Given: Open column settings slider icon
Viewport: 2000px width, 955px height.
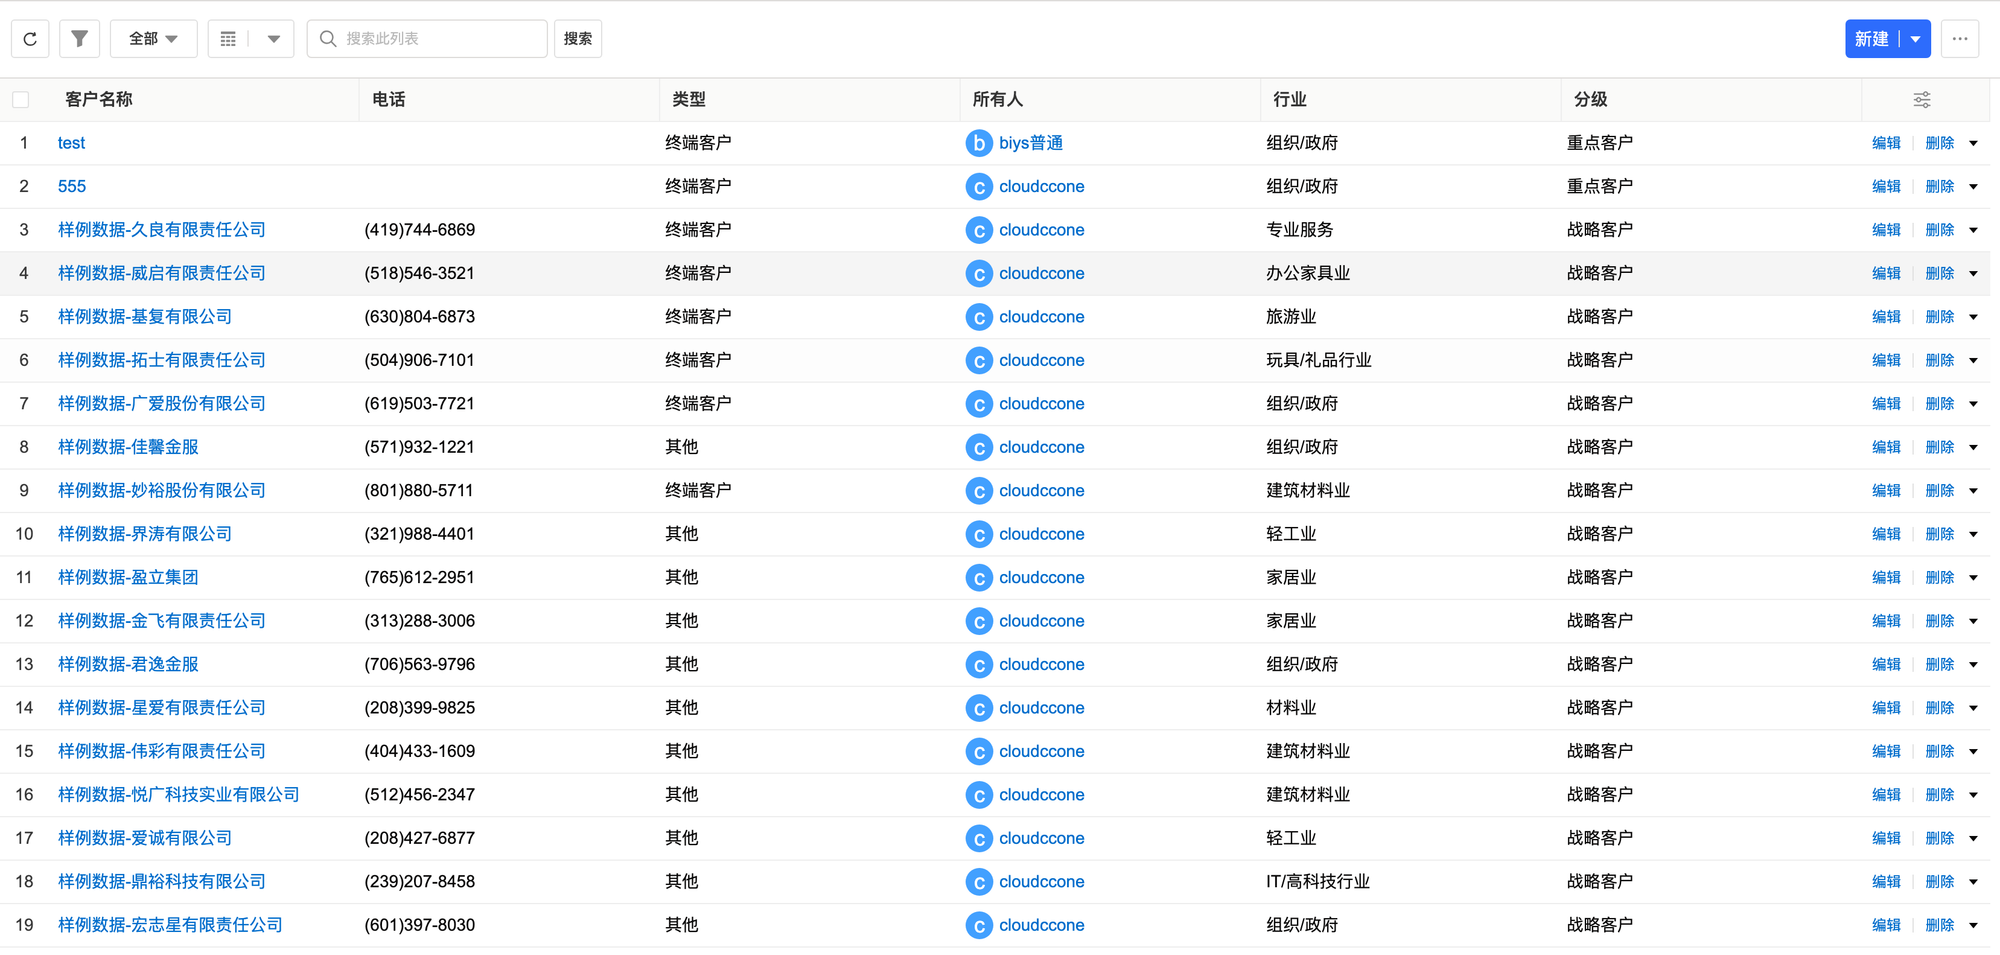Looking at the screenshot, I should coord(1921,100).
